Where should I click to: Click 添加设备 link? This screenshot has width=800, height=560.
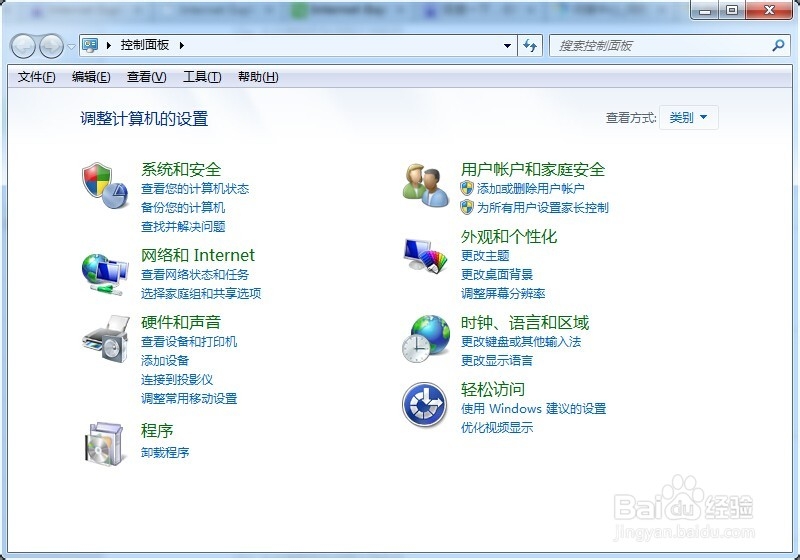[165, 361]
